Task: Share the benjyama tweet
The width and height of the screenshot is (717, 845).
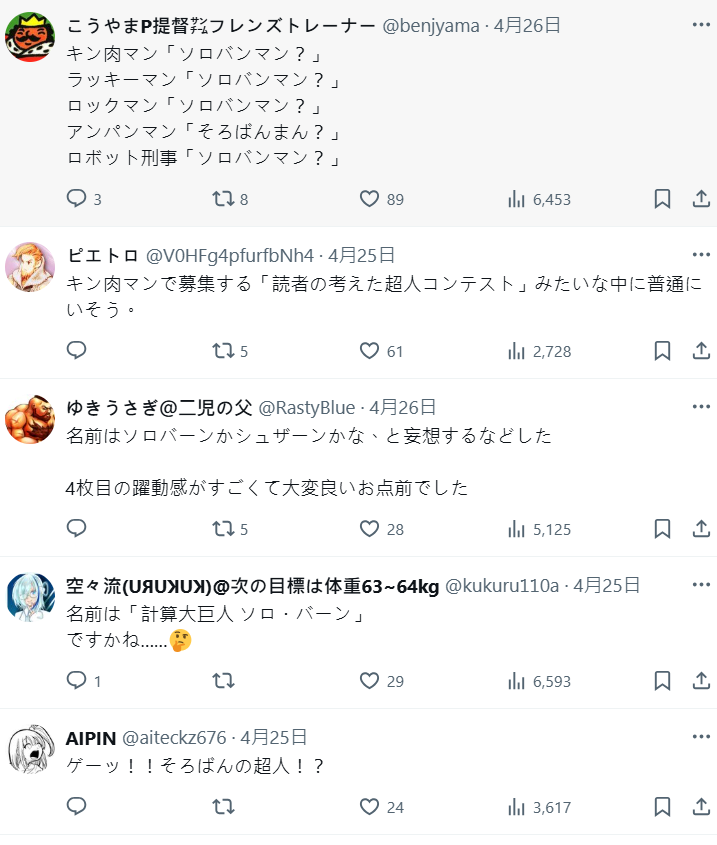Action: (x=701, y=199)
